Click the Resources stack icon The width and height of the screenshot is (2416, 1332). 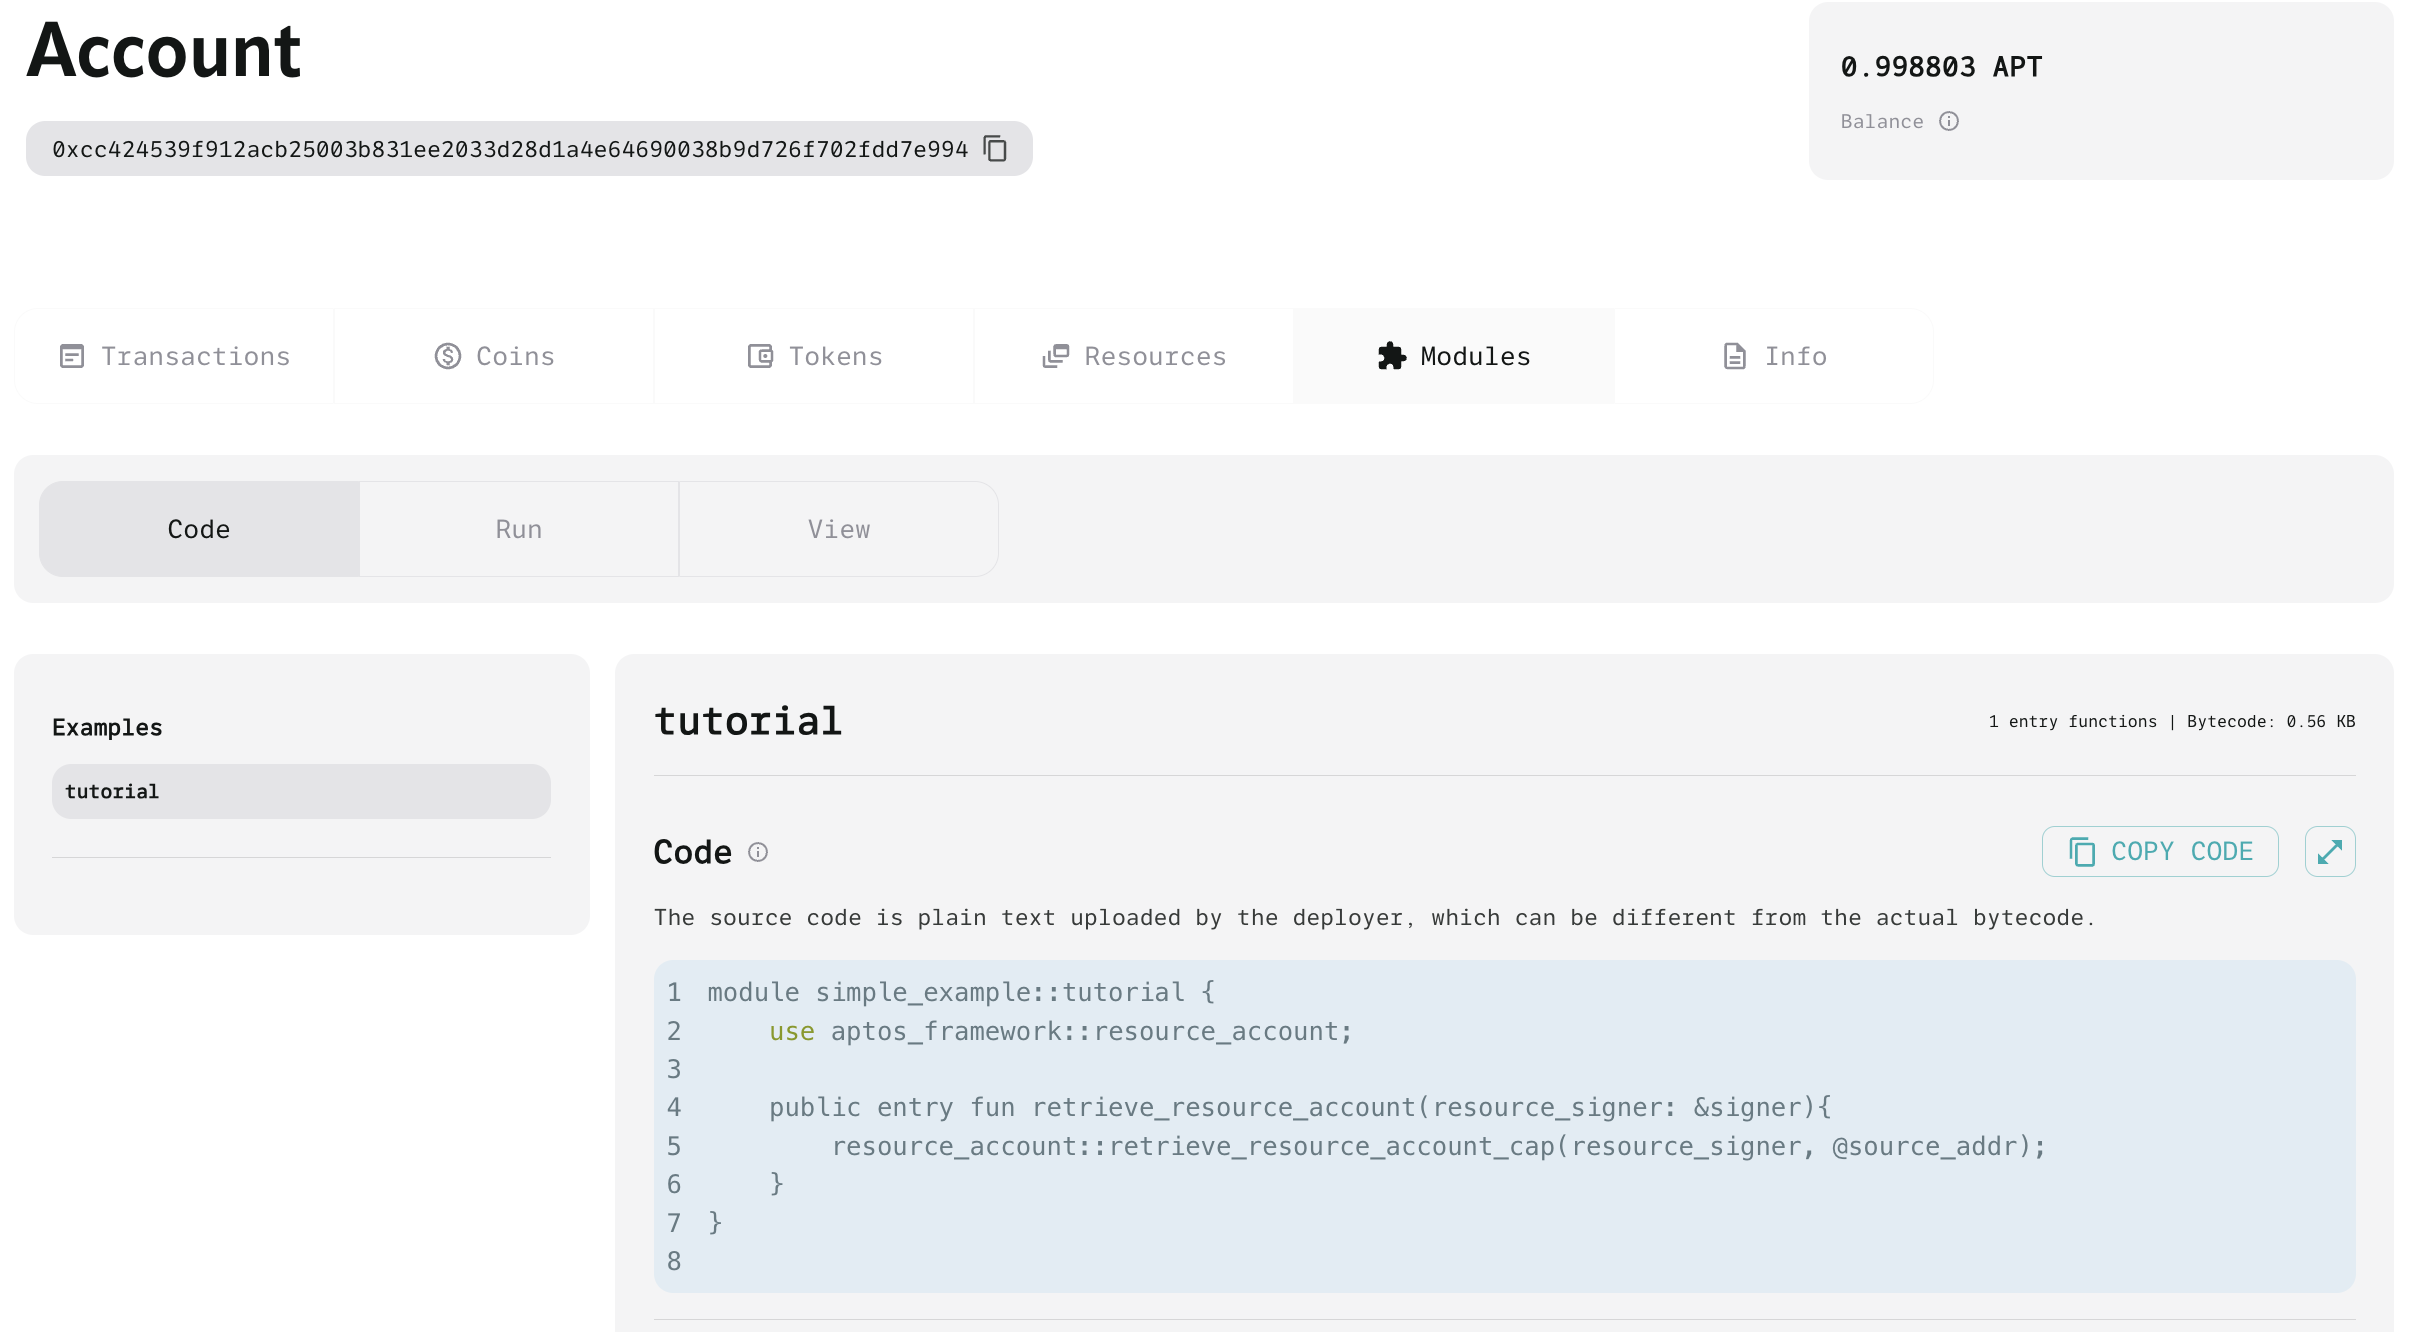(x=1056, y=356)
